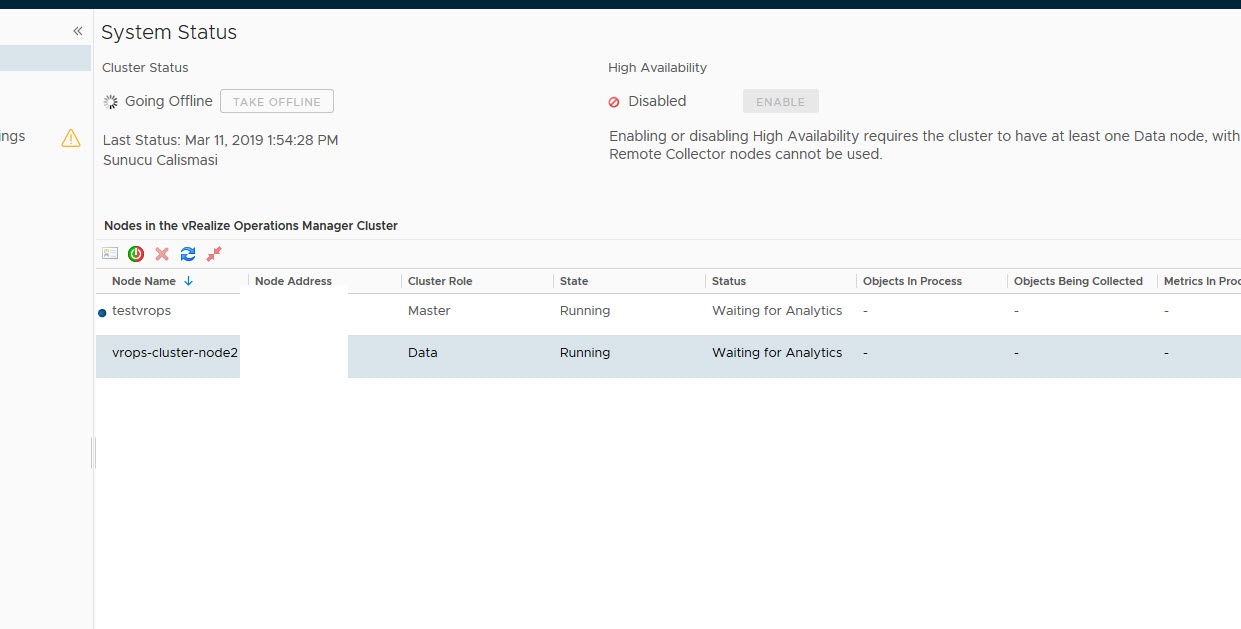
Task: Click the Status column header
Action: 729,281
